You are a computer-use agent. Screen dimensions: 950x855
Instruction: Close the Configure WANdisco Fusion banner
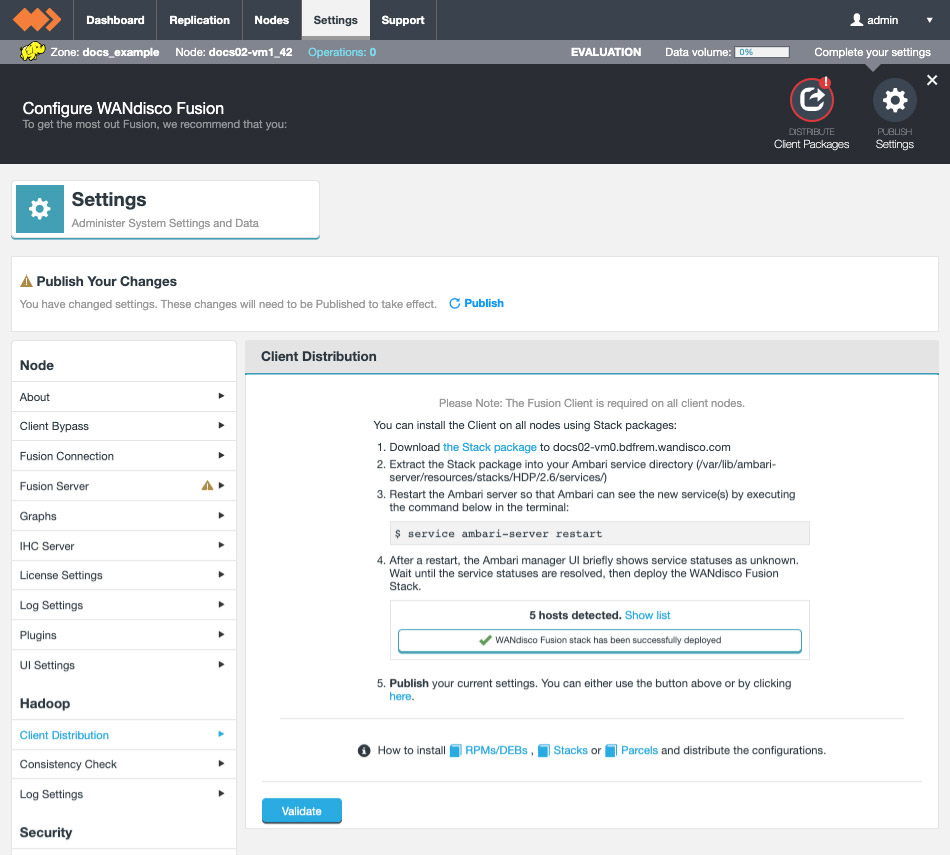932,80
